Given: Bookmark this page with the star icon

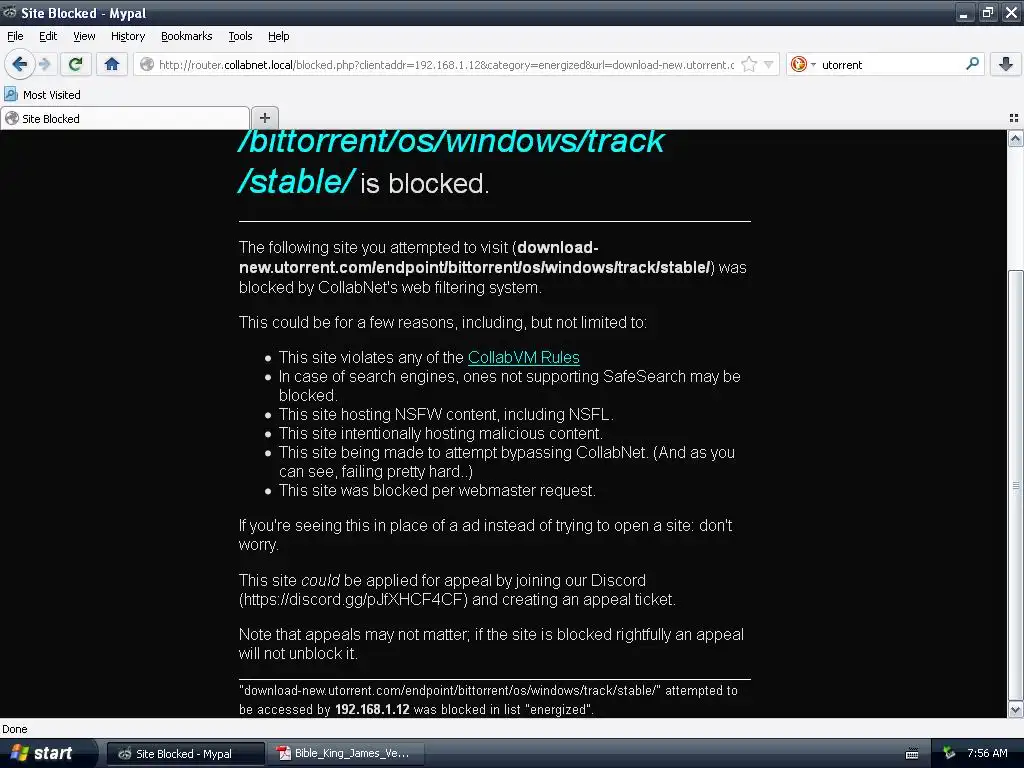Looking at the screenshot, I should [749, 65].
